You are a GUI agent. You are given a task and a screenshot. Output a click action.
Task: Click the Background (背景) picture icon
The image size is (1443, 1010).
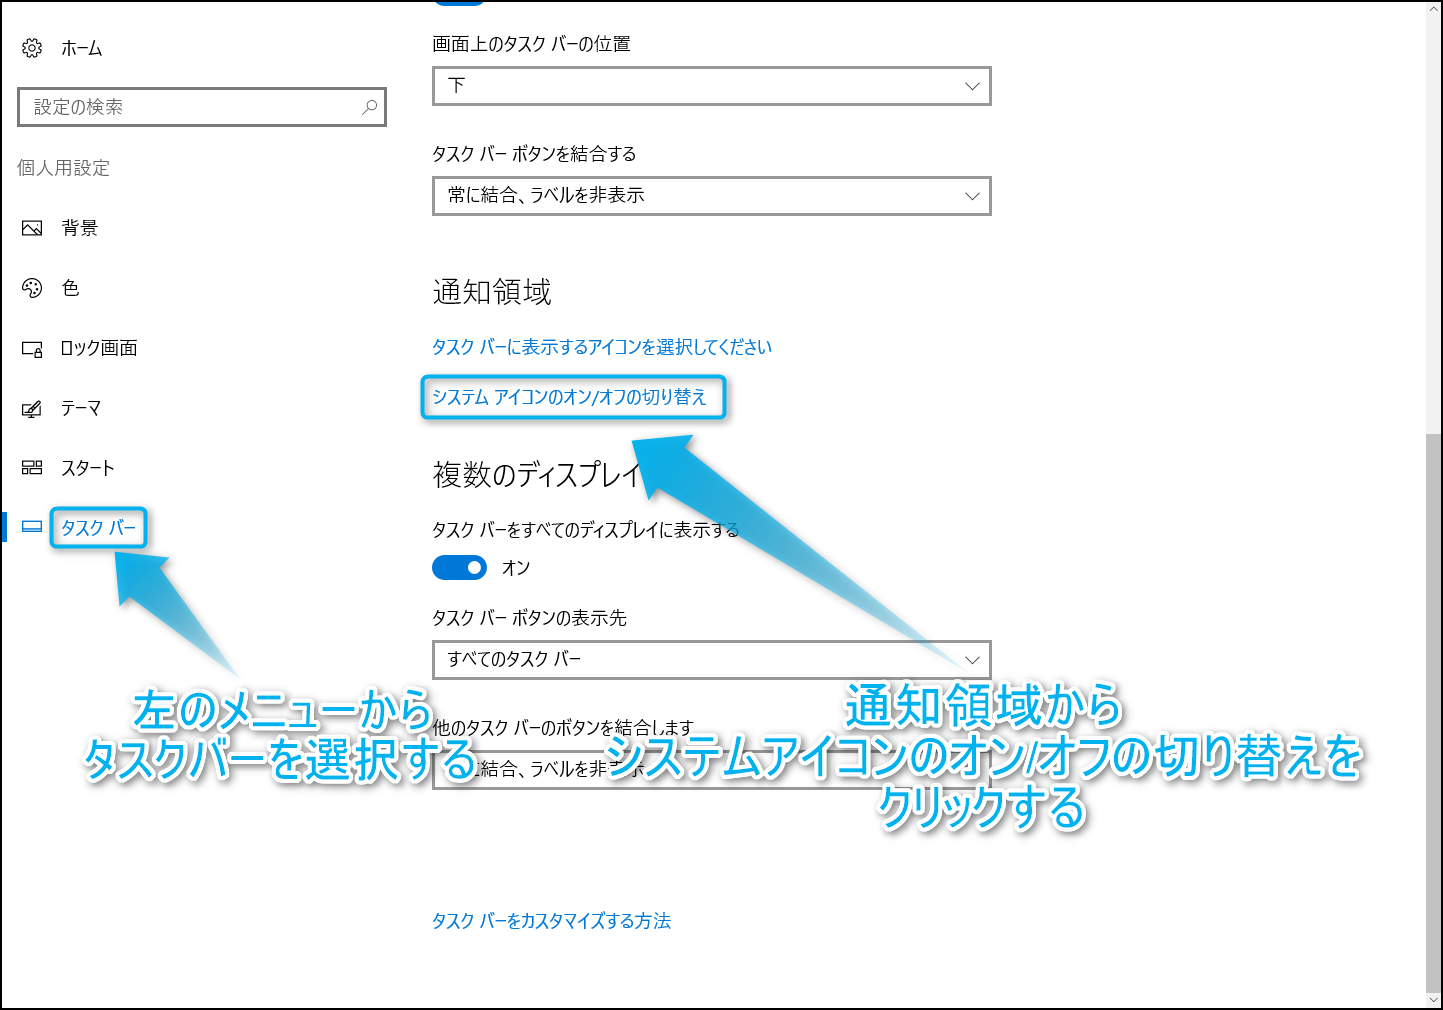[32, 228]
